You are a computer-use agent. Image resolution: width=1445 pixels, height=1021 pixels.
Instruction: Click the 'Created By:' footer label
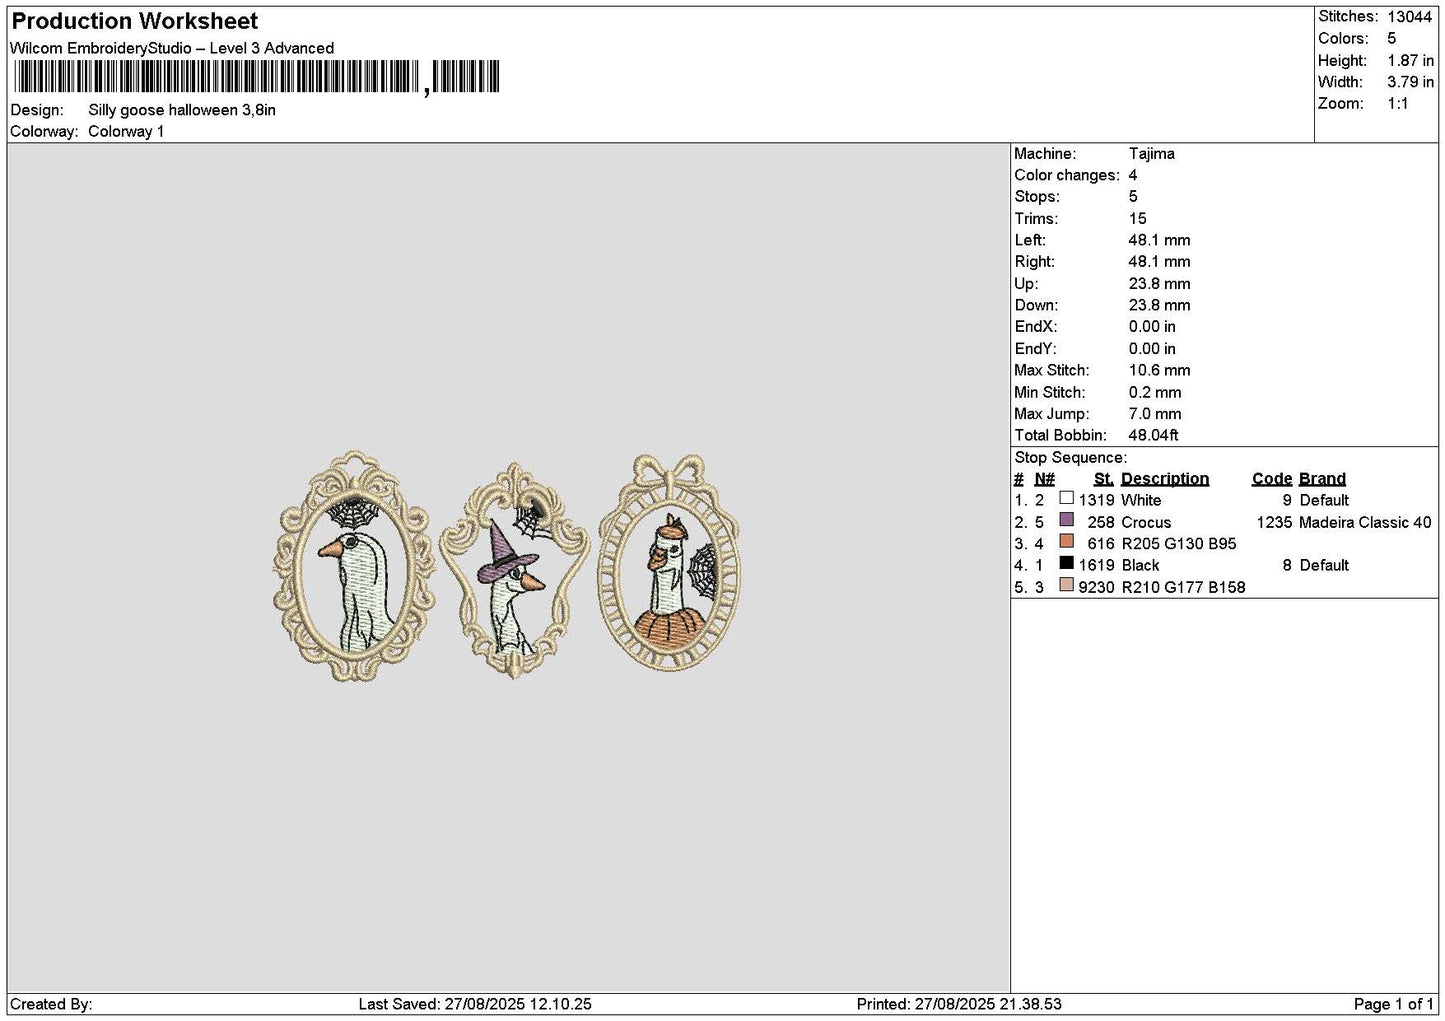[x=51, y=1004]
